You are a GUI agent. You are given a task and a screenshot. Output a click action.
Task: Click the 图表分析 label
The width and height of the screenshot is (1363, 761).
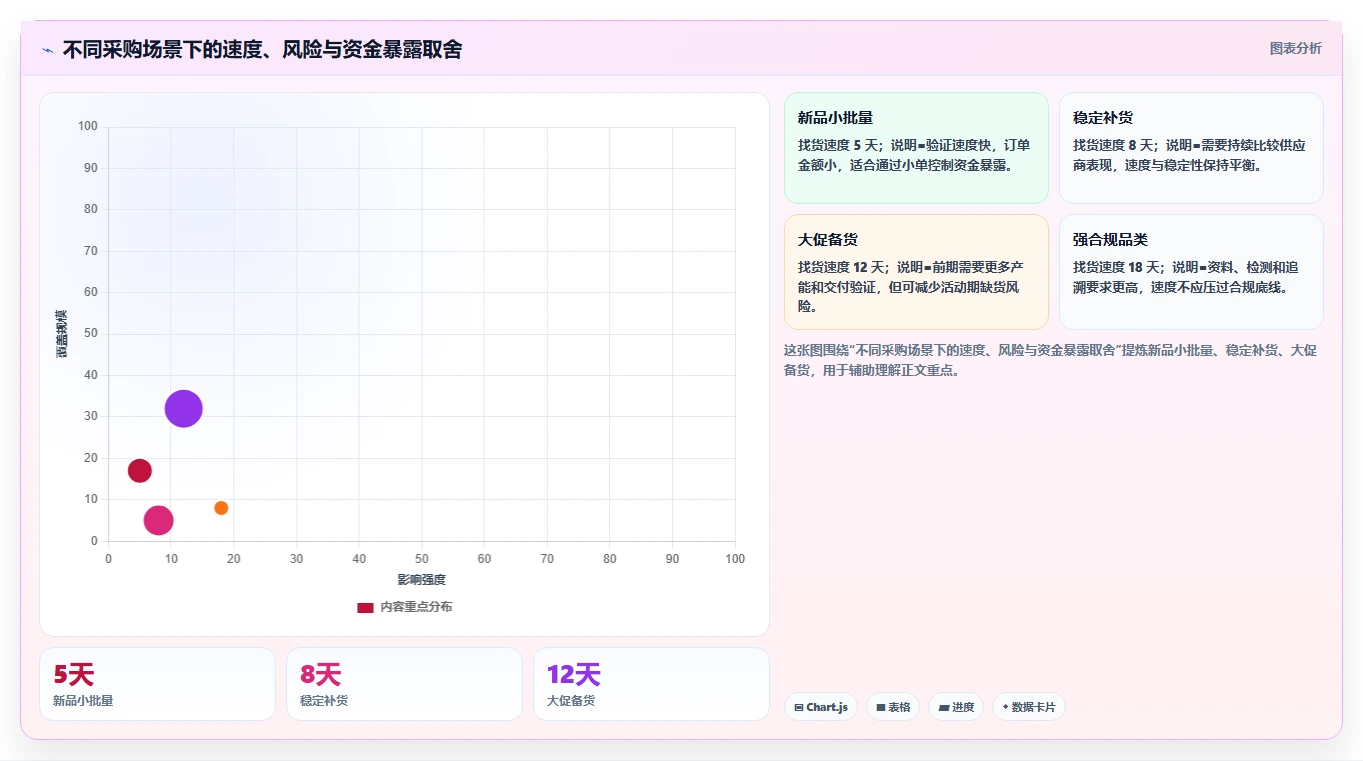[x=1295, y=48]
